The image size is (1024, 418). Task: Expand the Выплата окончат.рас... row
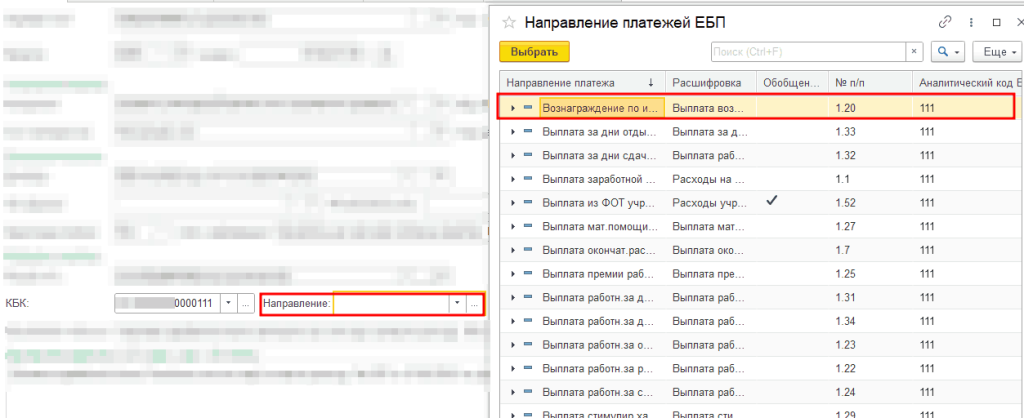click(x=513, y=249)
